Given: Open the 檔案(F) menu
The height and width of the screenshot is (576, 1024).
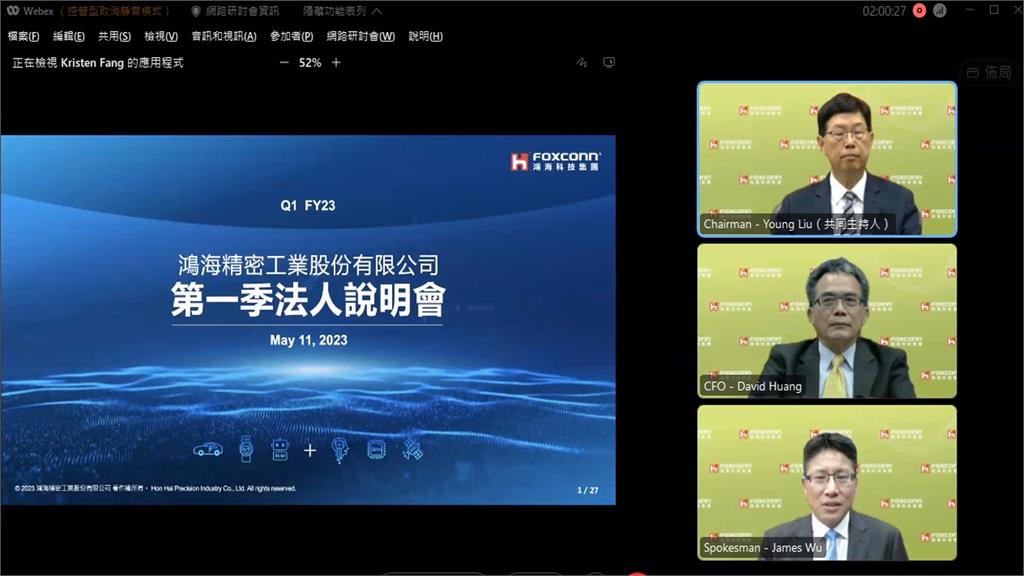Looking at the screenshot, I should coord(24,37).
